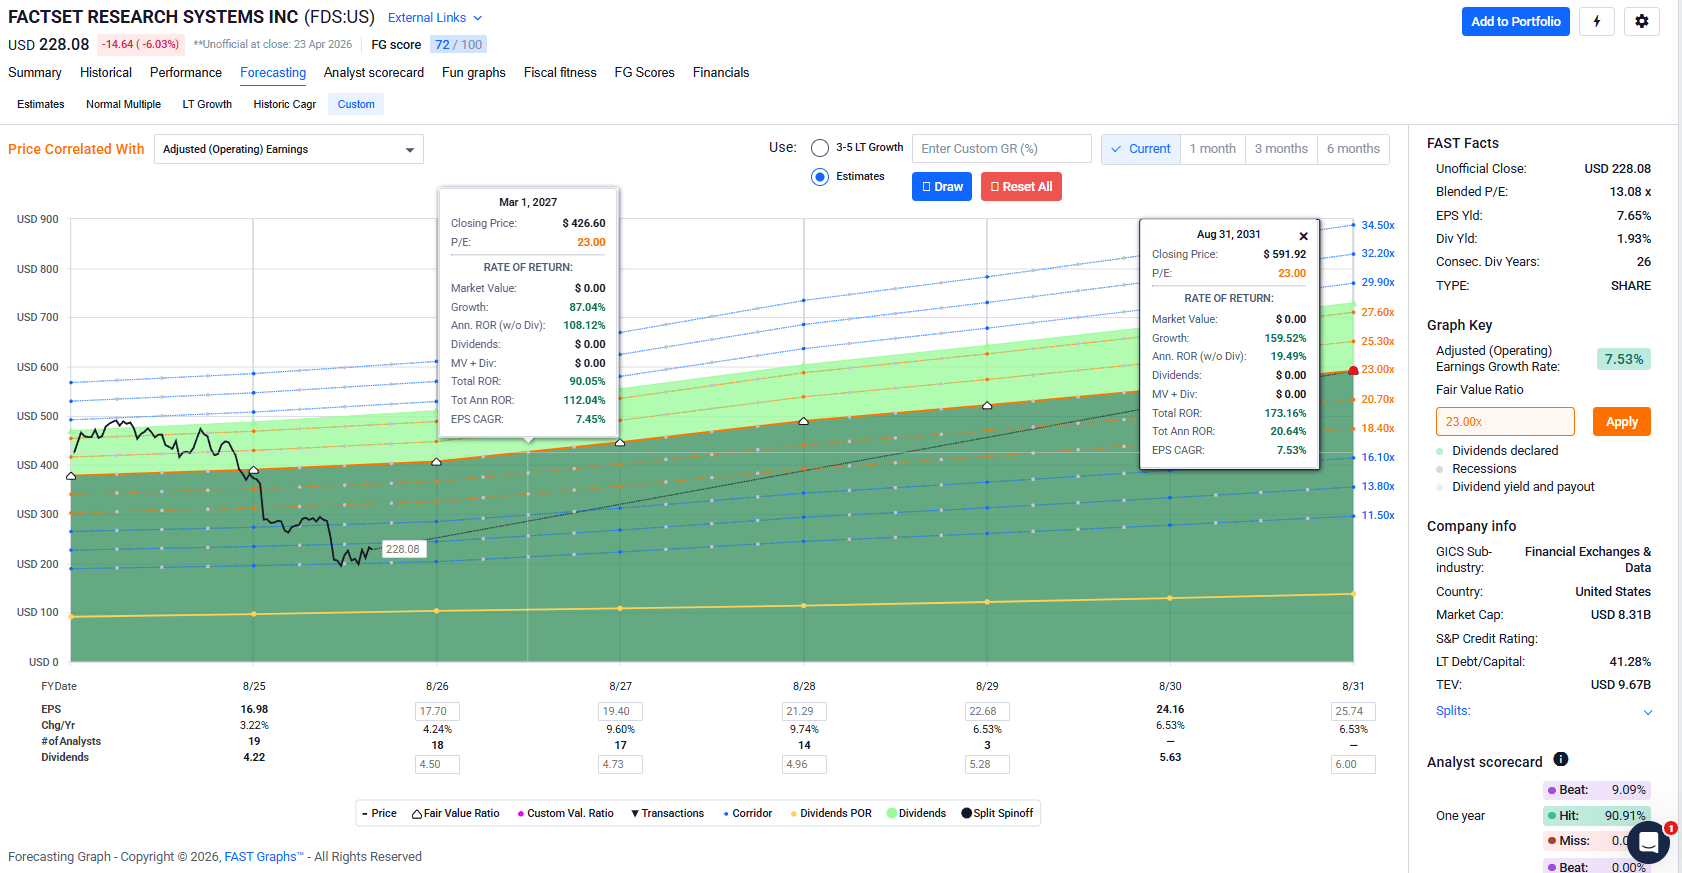Open the Historical tab

click(x=106, y=73)
